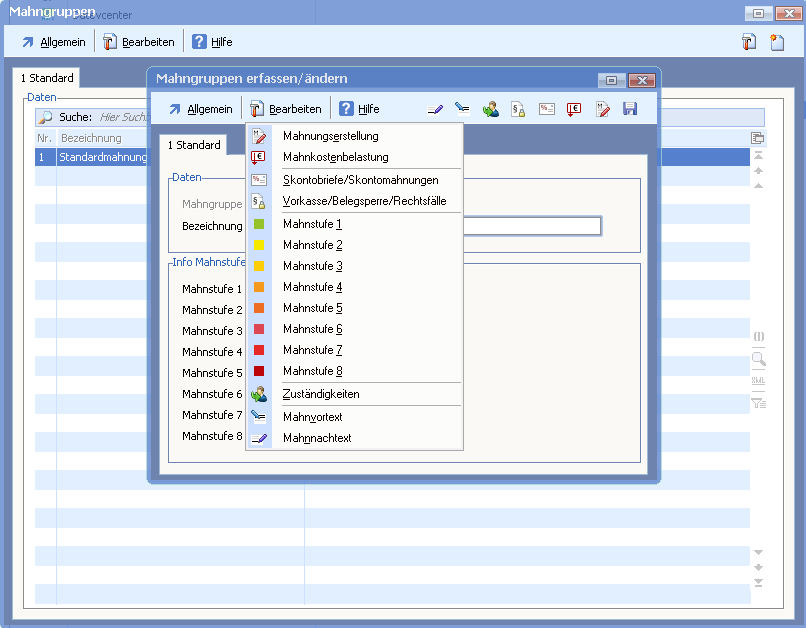Open Zuständigkeiten from the menu
Image resolution: width=806 pixels, height=628 pixels.
pos(321,394)
